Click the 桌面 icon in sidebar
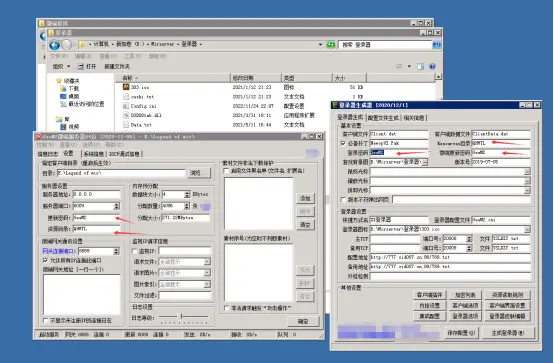Image resolution: width=554 pixels, height=363 pixels. pos(63,96)
